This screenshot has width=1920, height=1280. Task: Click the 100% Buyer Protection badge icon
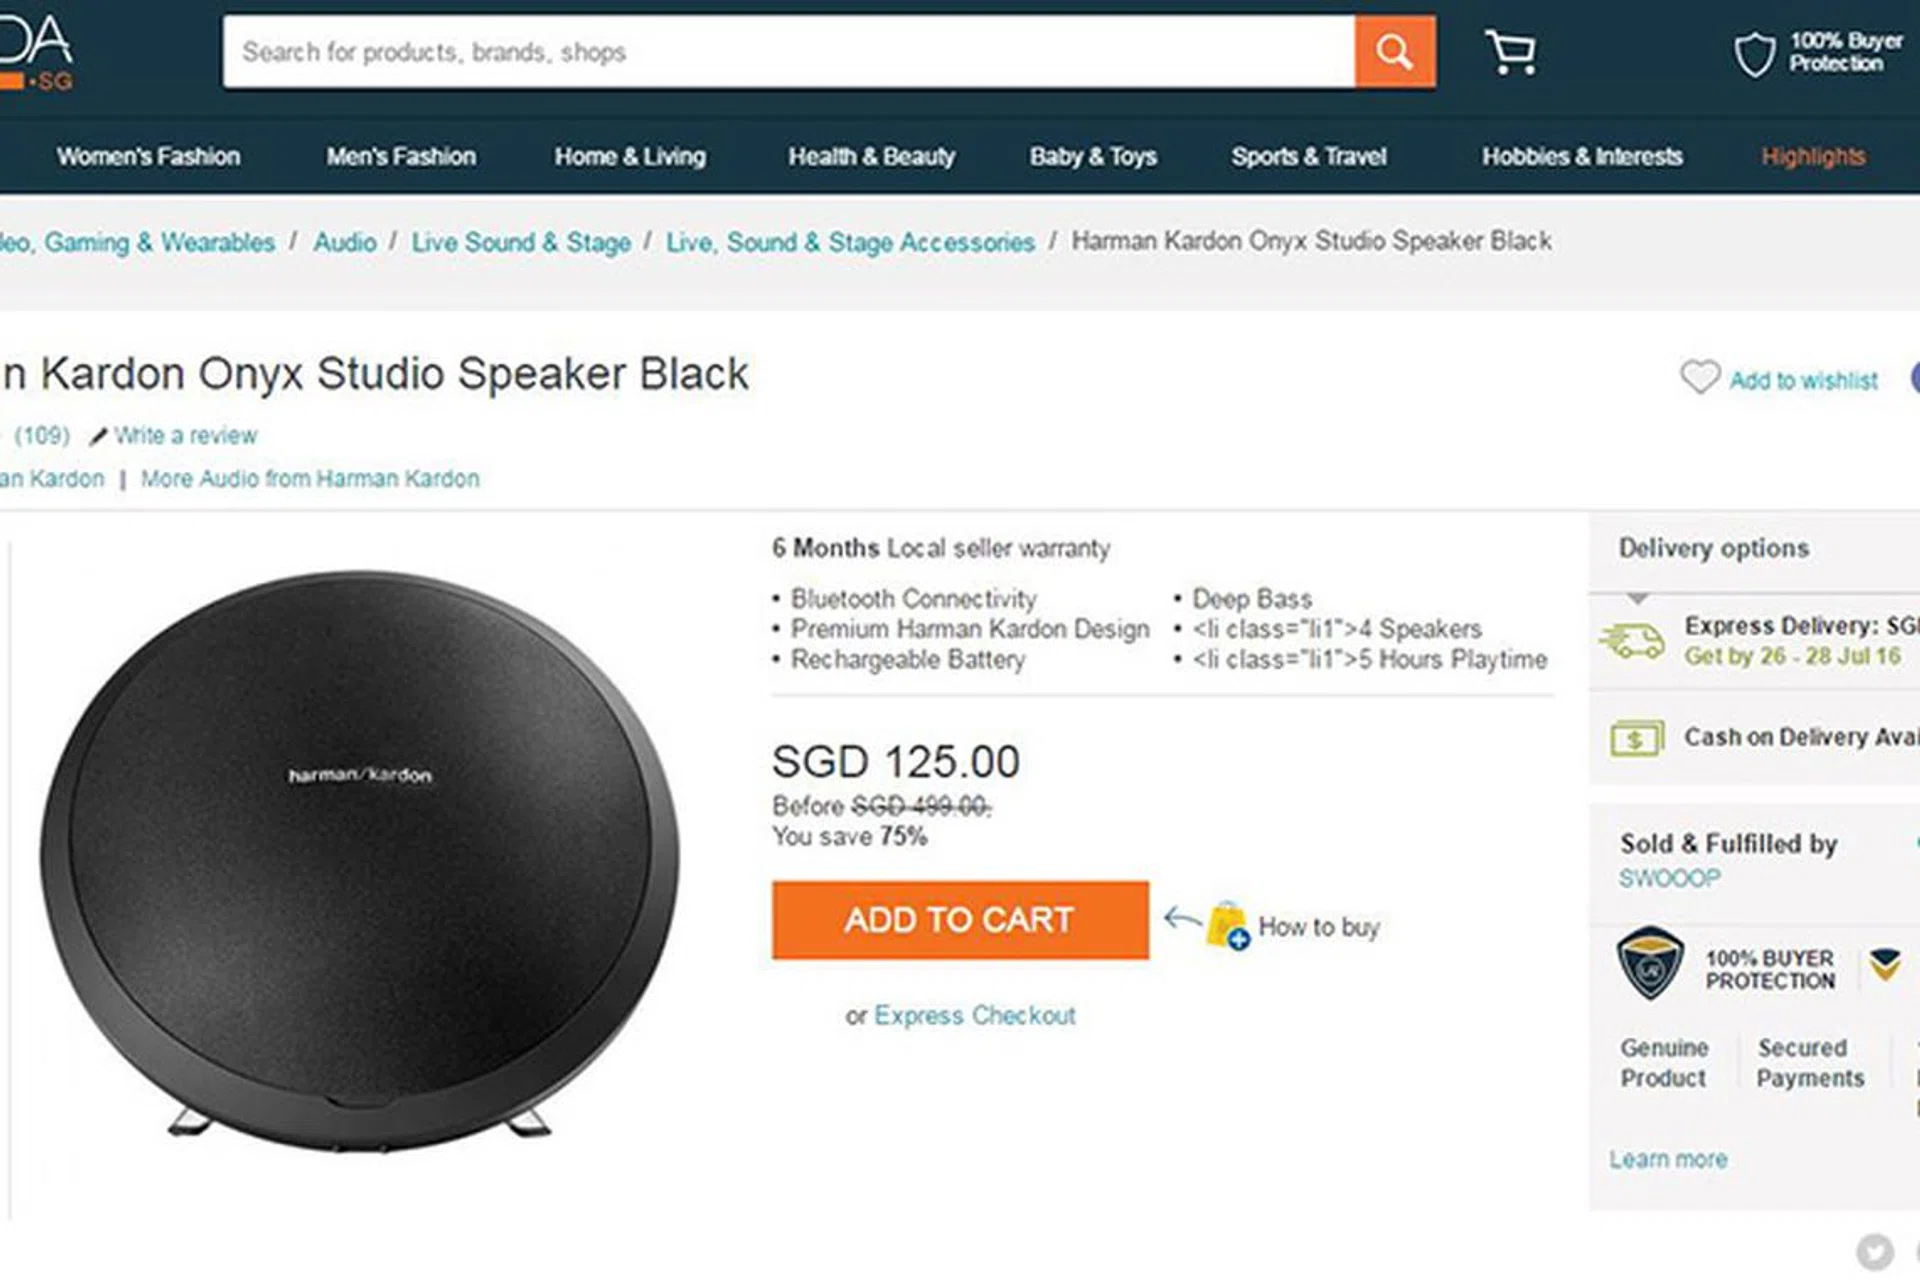coord(1650,963)
